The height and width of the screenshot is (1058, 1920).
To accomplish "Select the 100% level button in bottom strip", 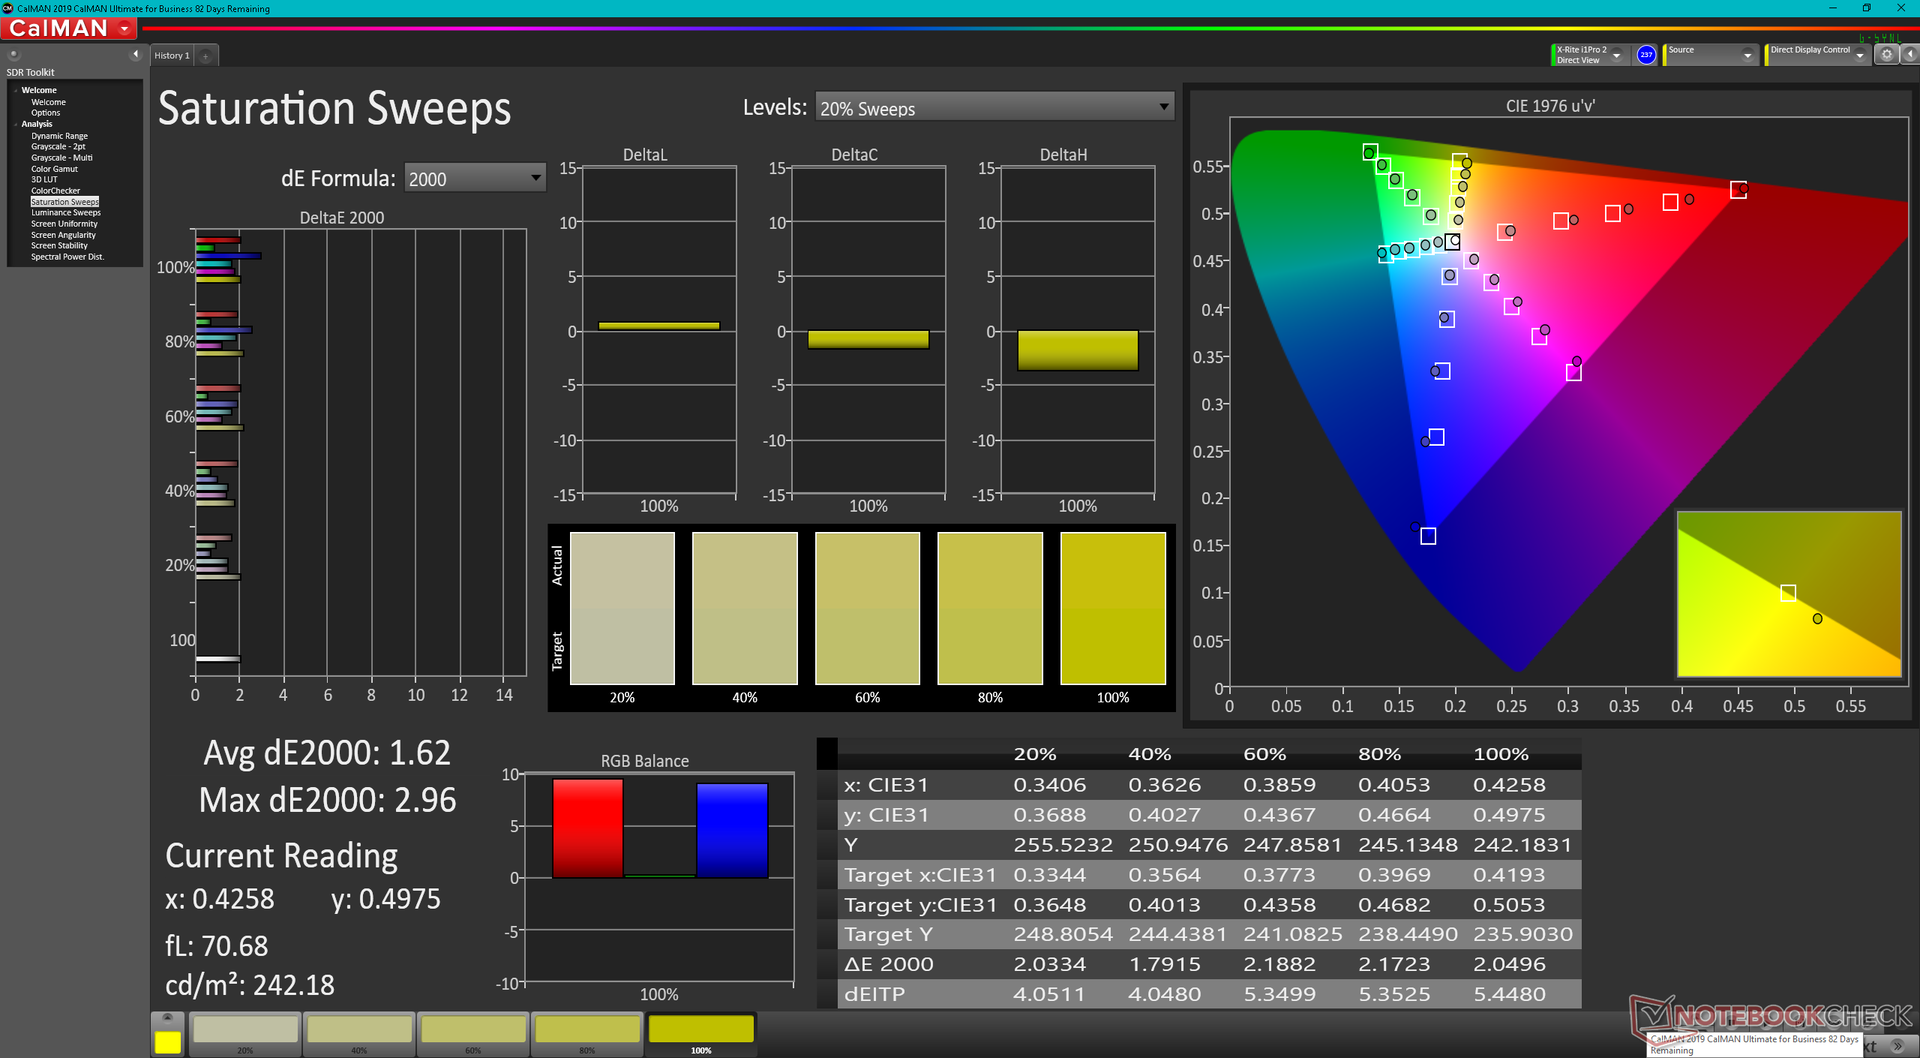I will [x=701, y=1034].
